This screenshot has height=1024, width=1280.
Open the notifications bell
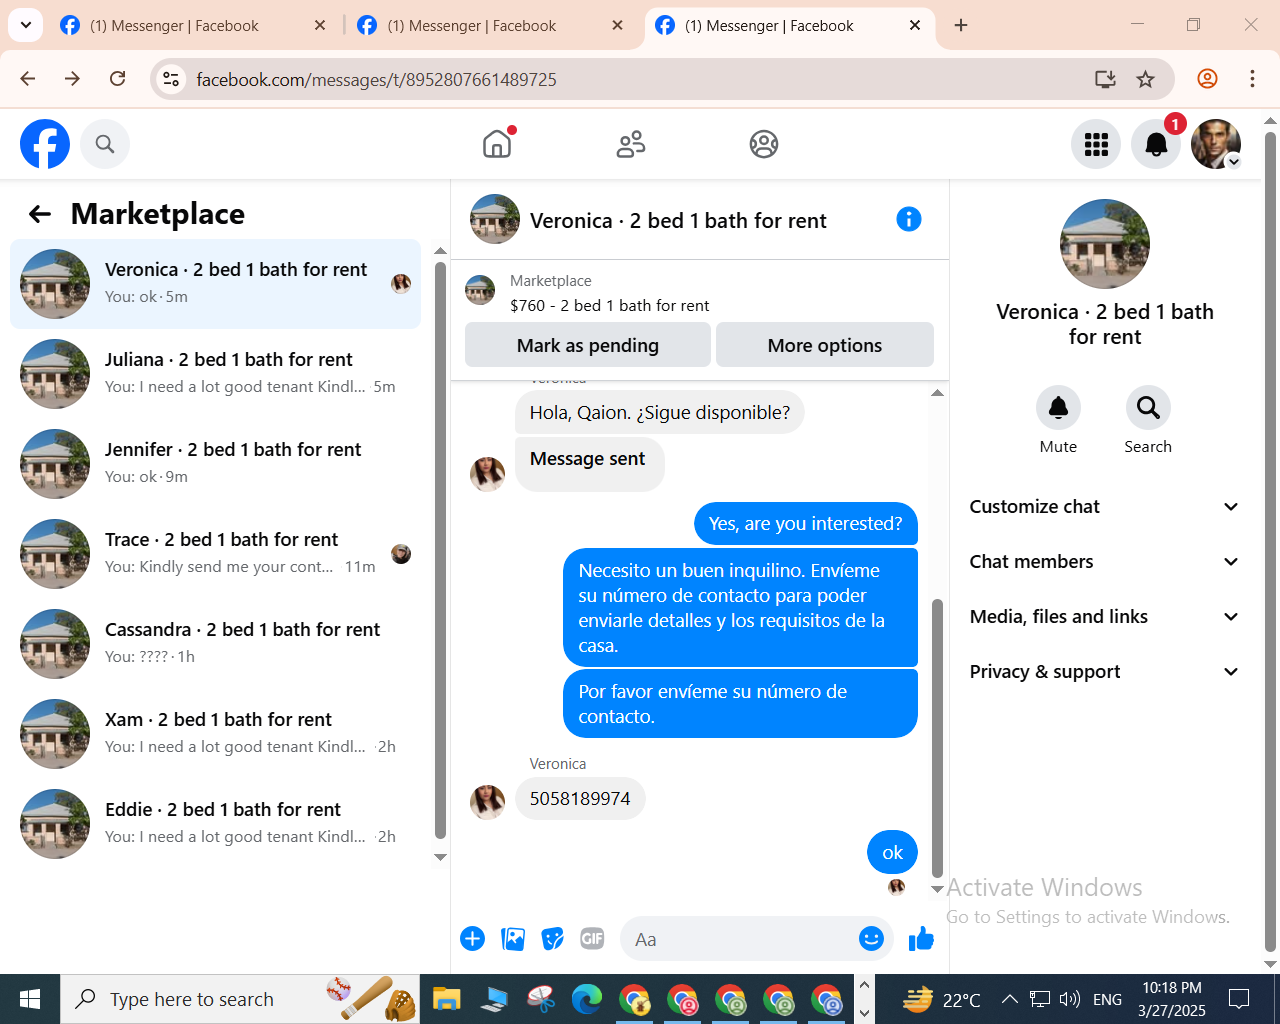[x=1156, y=144]
